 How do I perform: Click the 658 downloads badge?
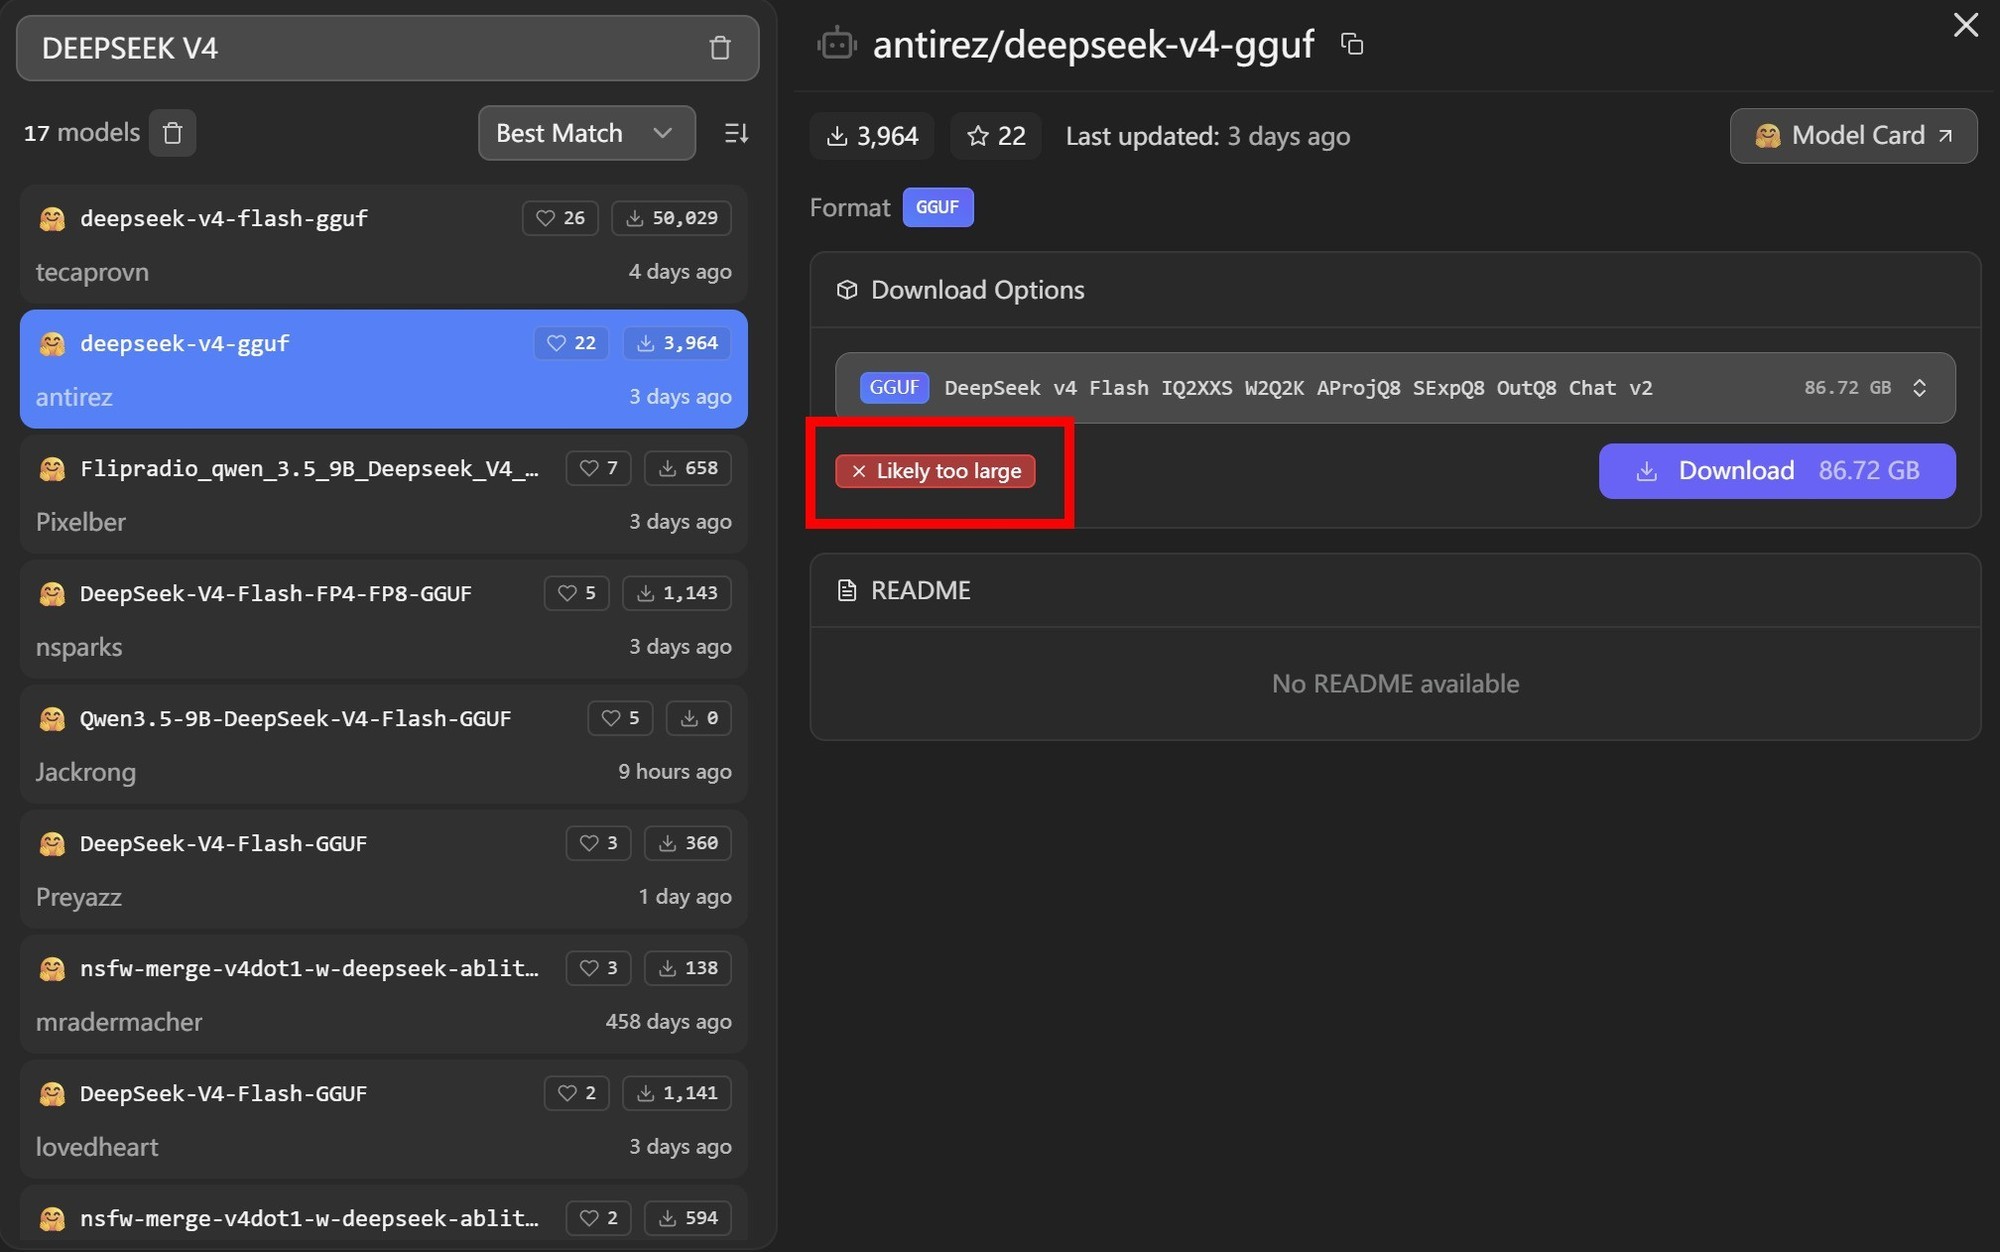pos(688,468)
